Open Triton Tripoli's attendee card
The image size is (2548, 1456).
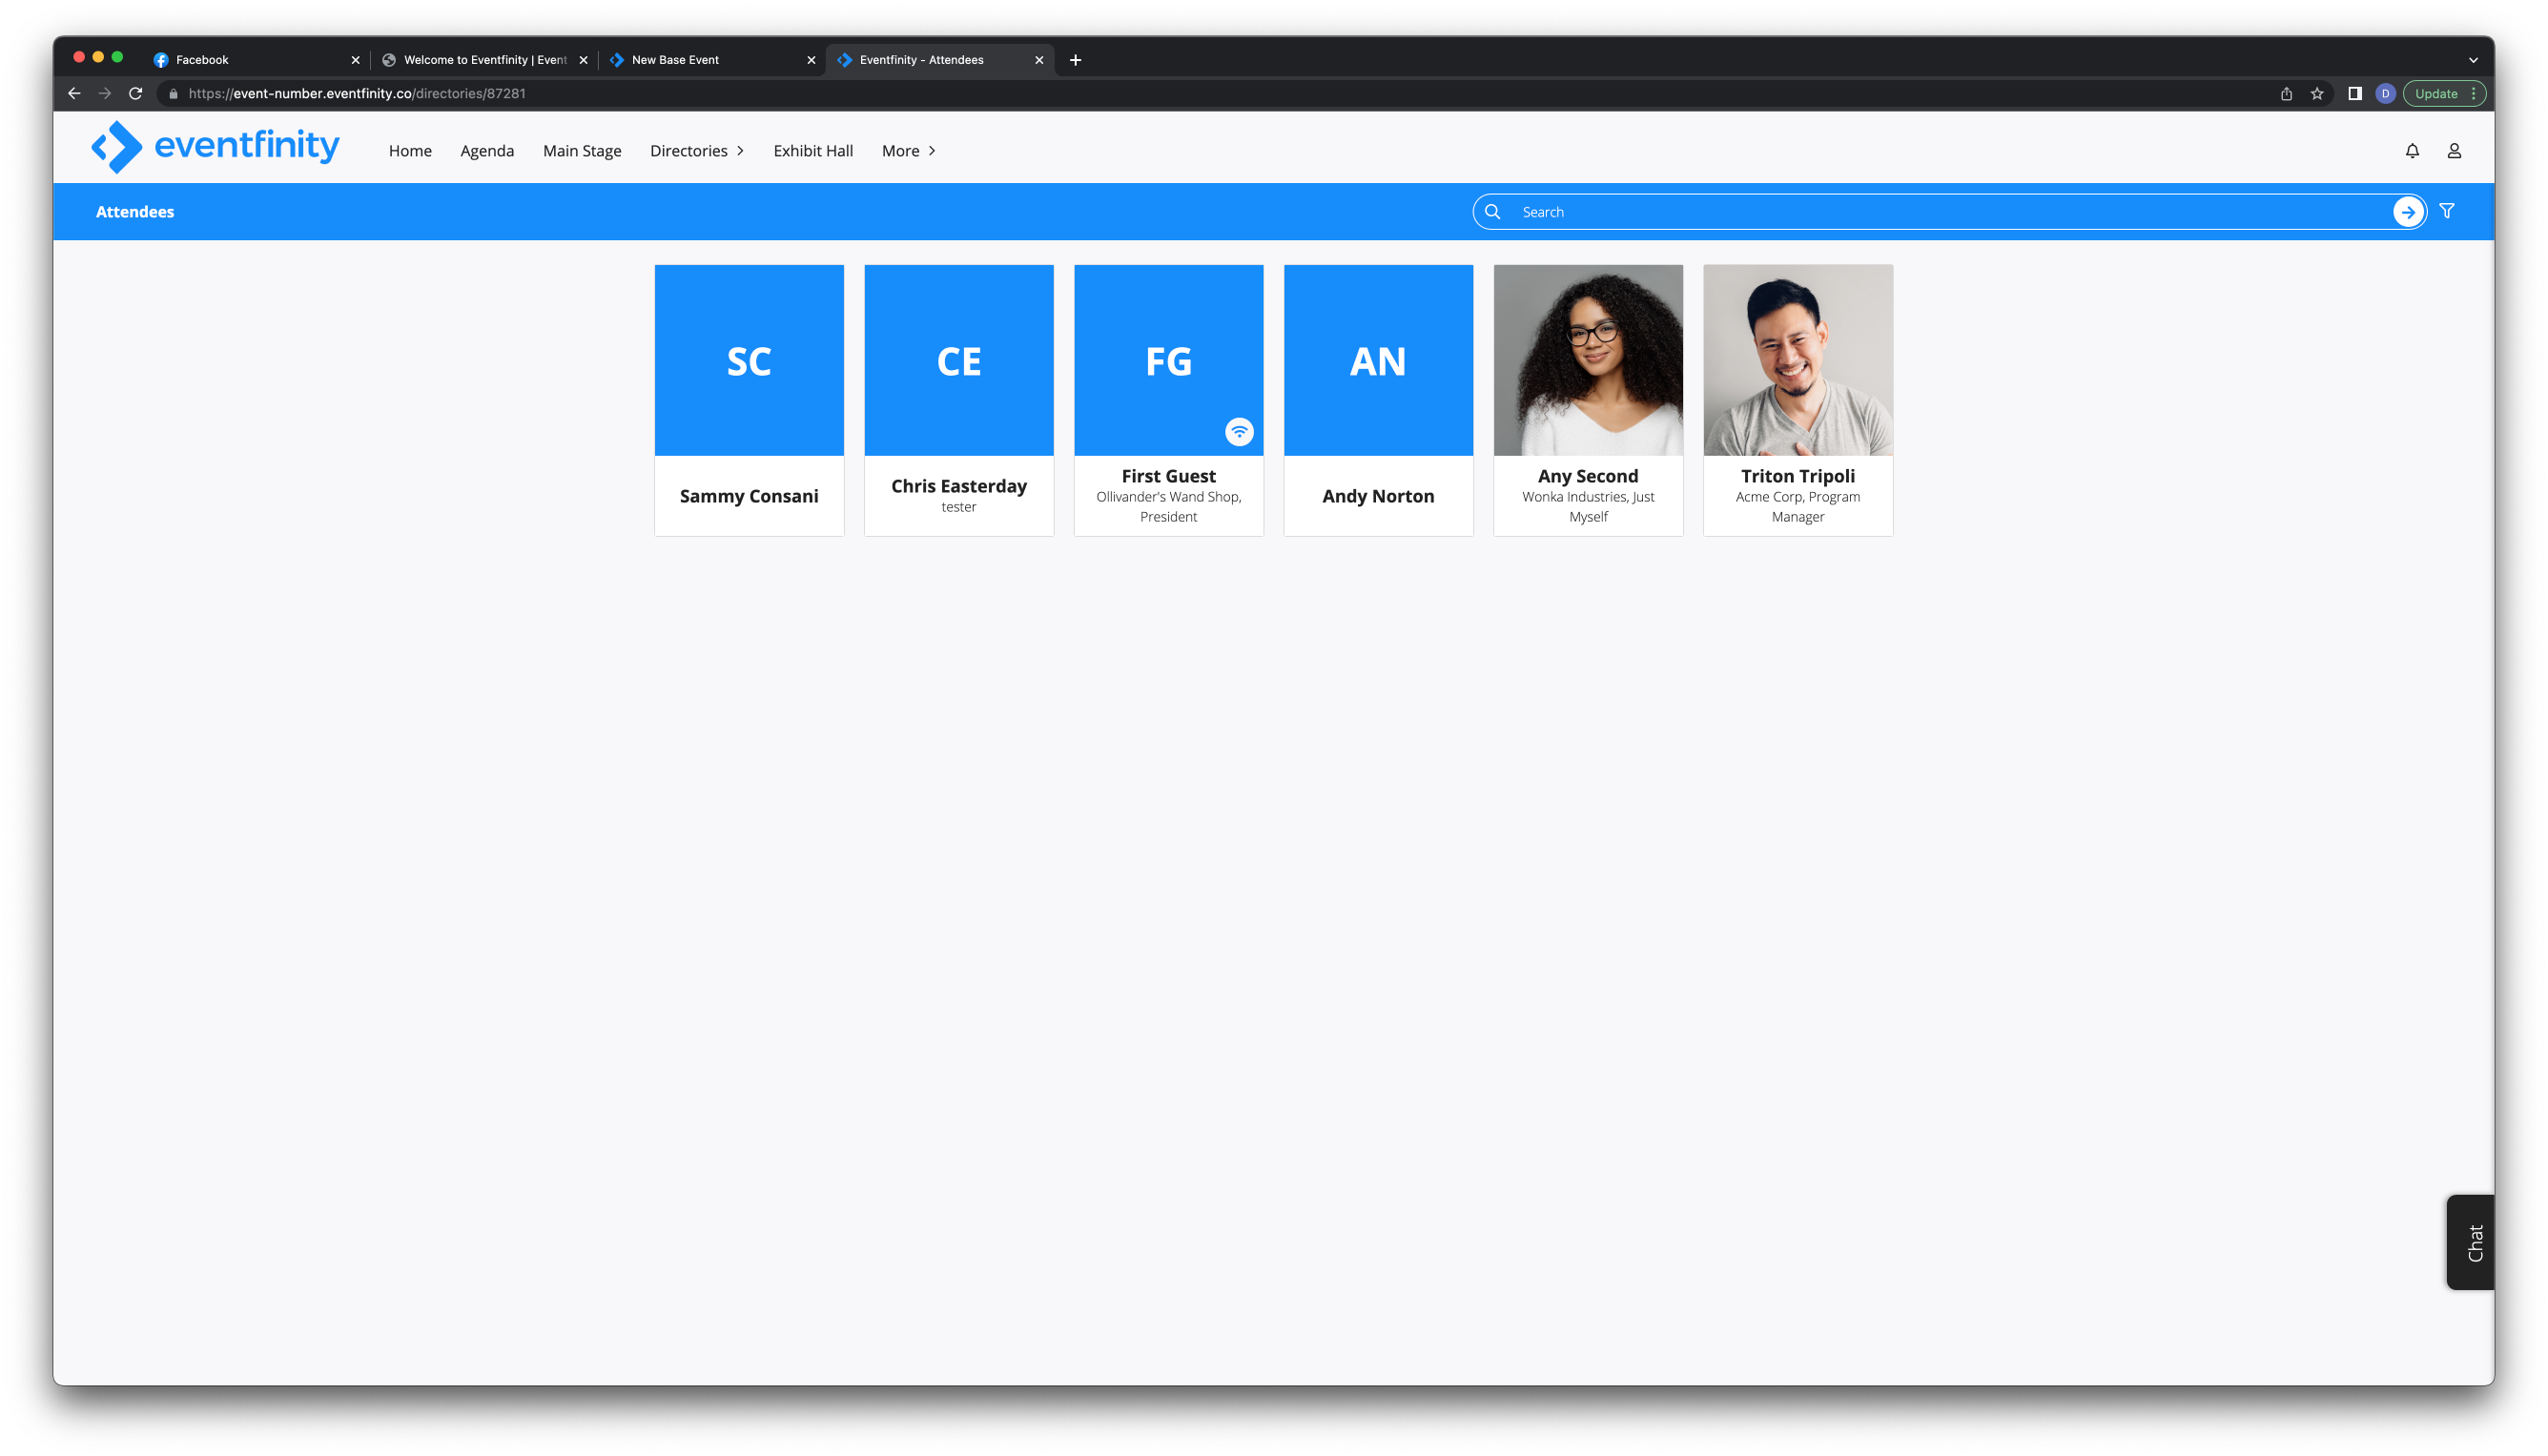click(x=1797, y=400)
